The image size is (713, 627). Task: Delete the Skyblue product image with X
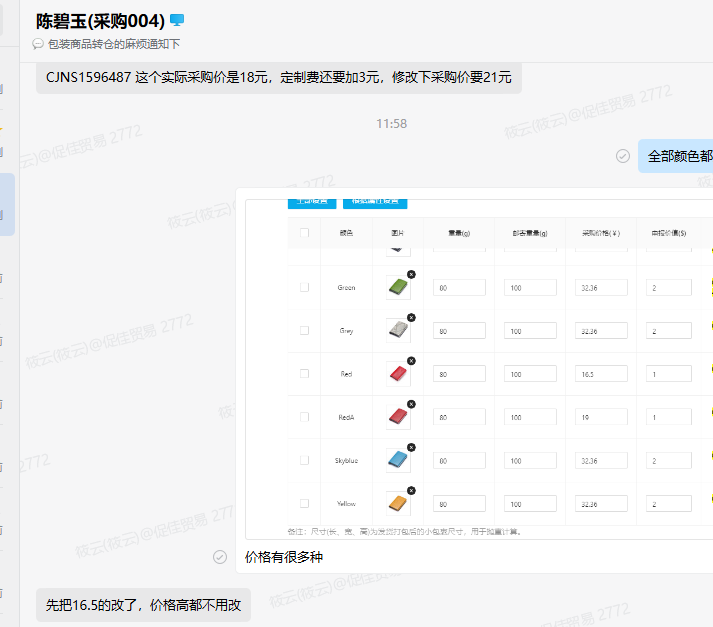(411, 447)
